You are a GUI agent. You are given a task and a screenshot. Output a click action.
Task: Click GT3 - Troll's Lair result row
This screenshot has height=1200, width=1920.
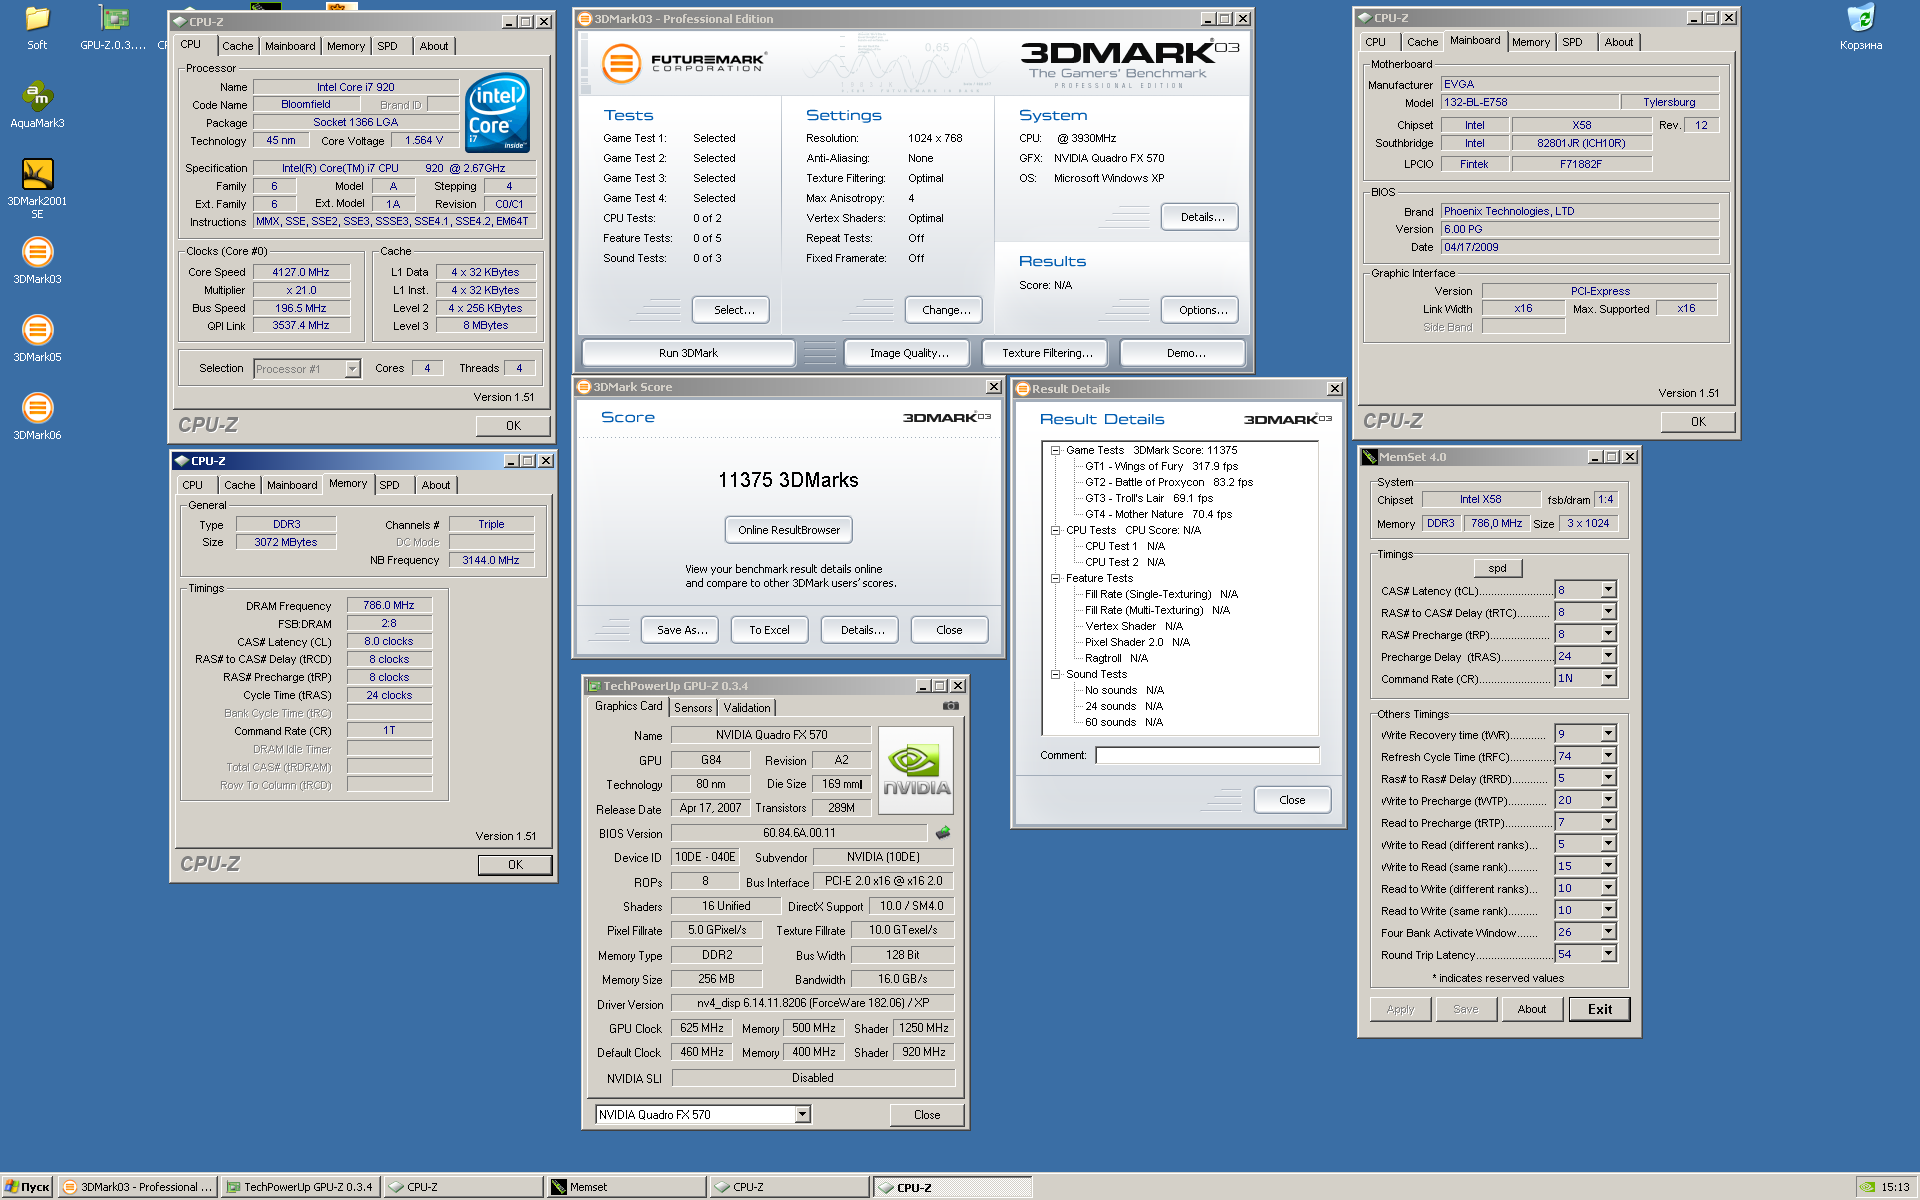(x=1149, y=498)
